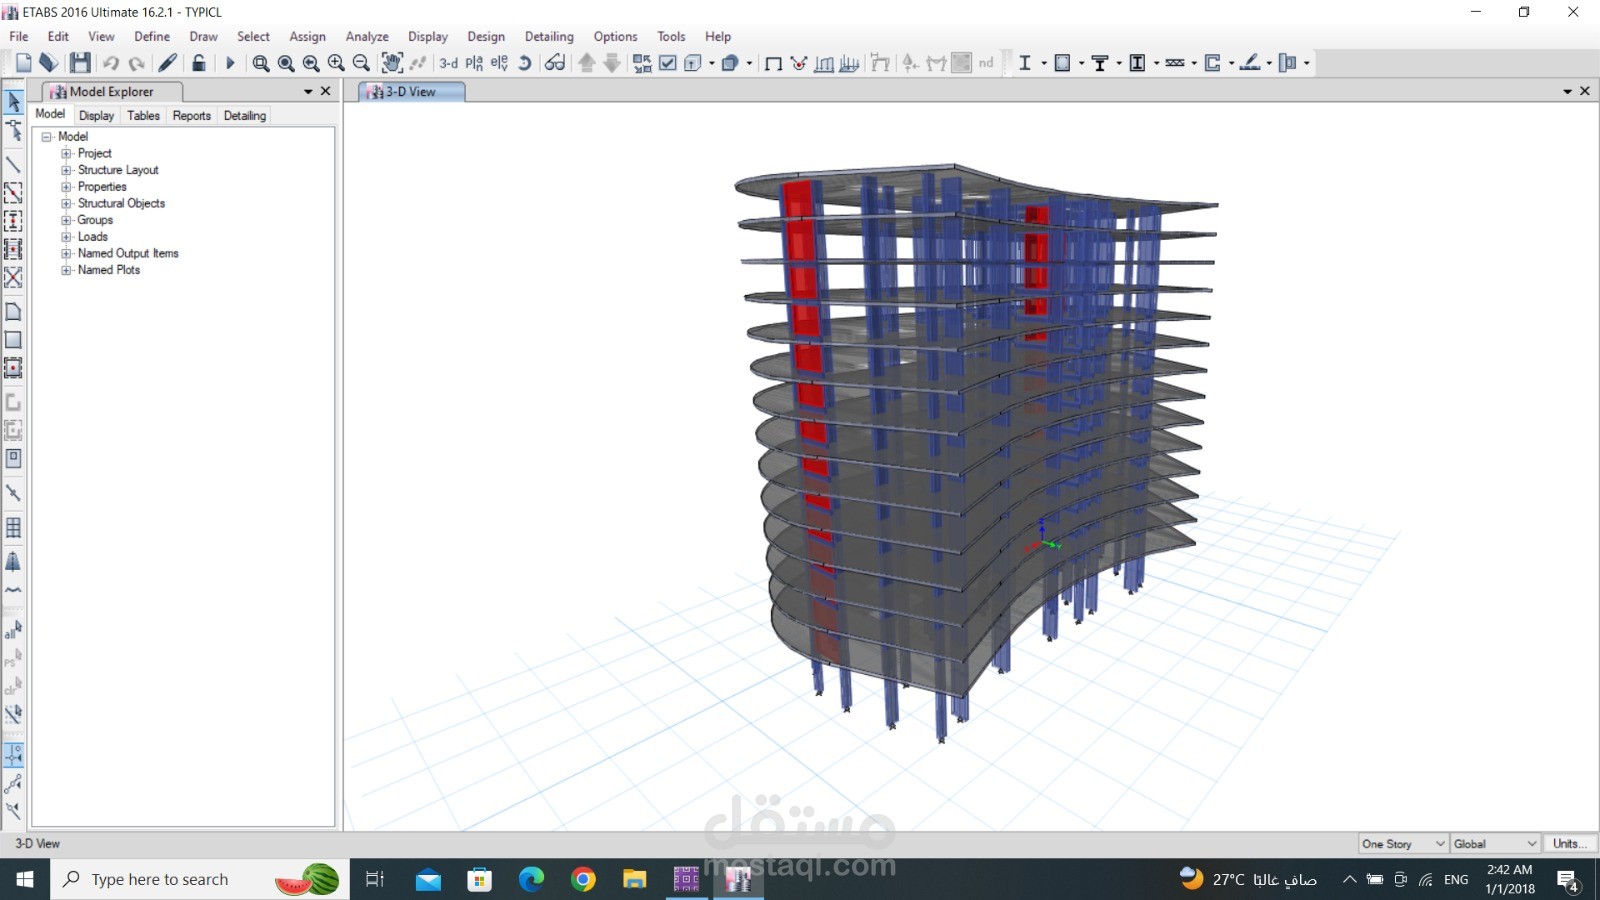The height and width of the screenshot is (900, 1600).
Task: Open Model Explorer panel options arrow
Action: click(308, 91)
